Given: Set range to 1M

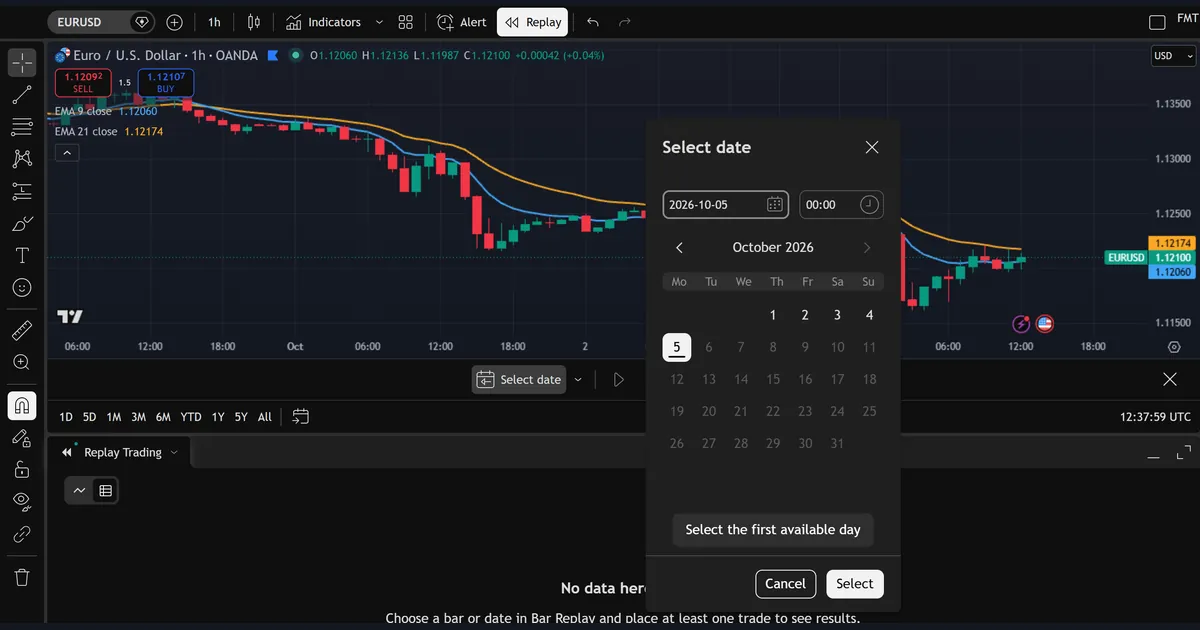Looking at the screenshot, I should (x=114, y=417).
